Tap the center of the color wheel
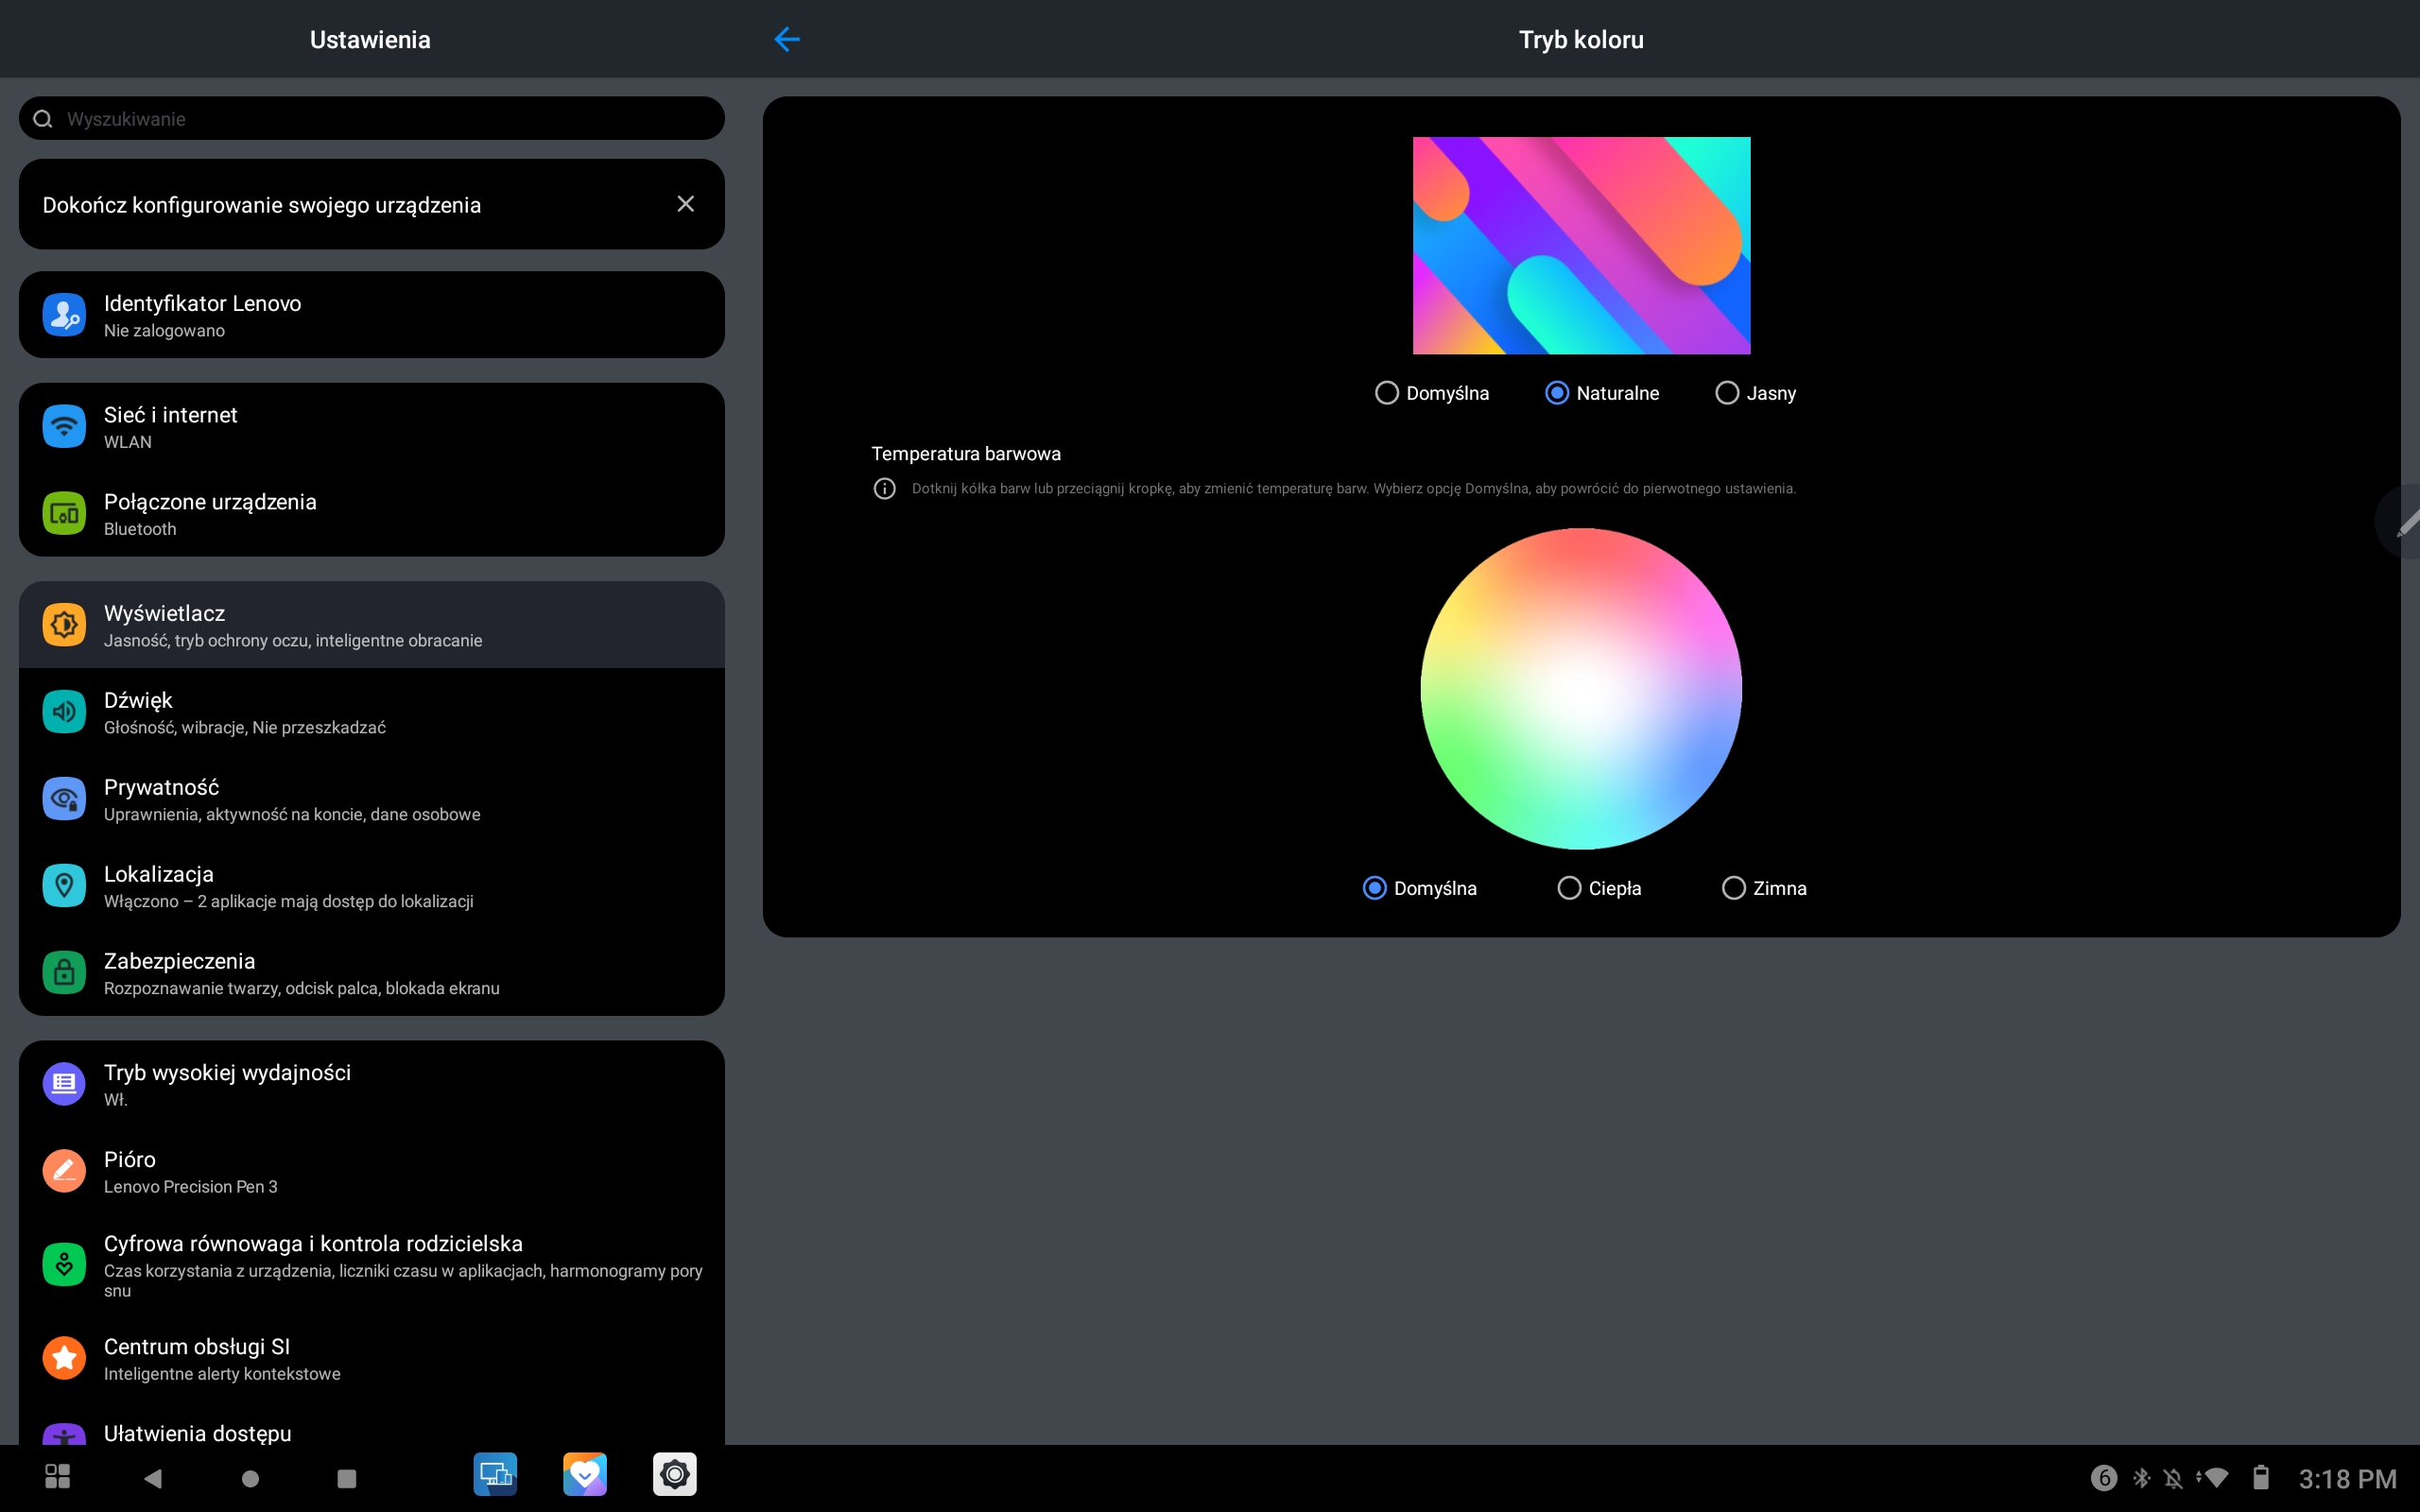The height and width of the screenshot is (1512, 2420). click(x=1581, y=689)
